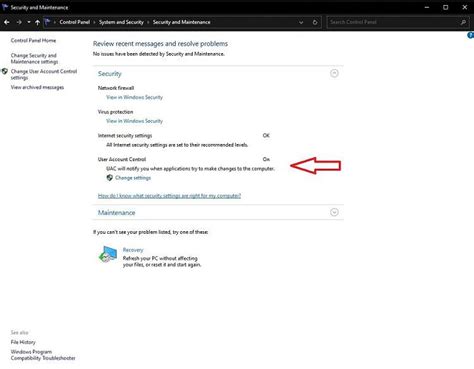Open View in Windows Security under Network firewall
The image size is (474, 369).
pos(134,97)
